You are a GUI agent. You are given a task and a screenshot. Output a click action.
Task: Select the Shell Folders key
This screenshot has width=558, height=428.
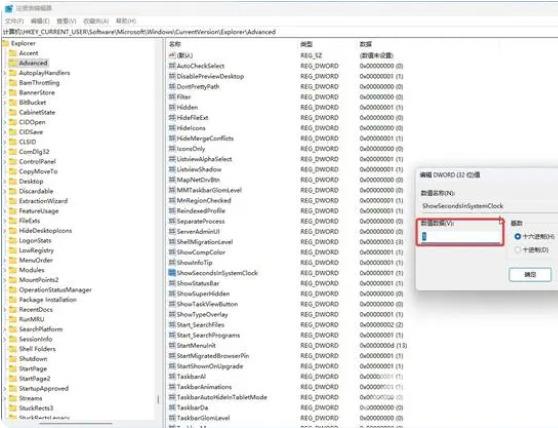point(37,349)
